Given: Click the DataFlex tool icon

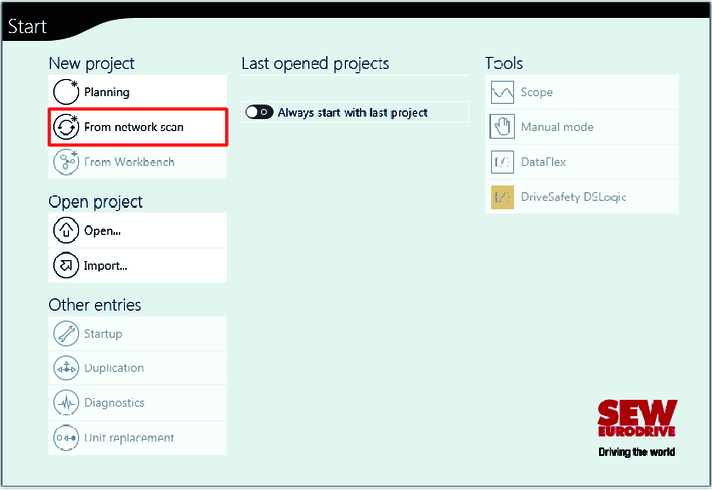Looking at the screenshot, I should pyautogui.click(x=502, y=162).
